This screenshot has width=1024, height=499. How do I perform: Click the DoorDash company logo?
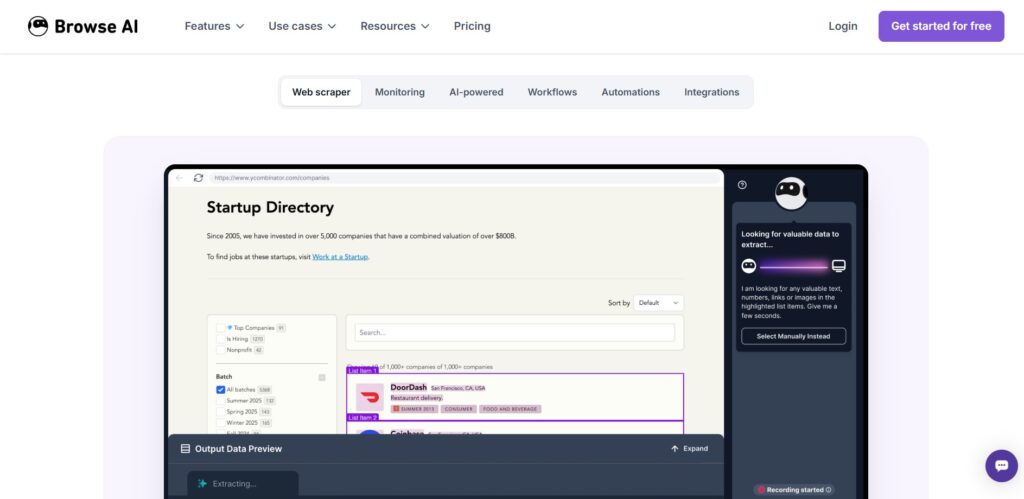(x=370, y=397)
